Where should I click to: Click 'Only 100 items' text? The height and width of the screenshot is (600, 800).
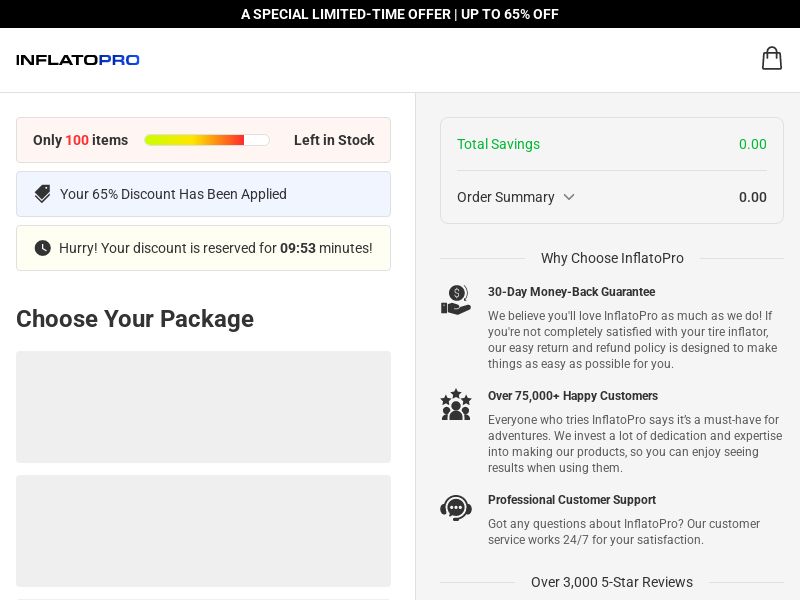coord(81,140)
